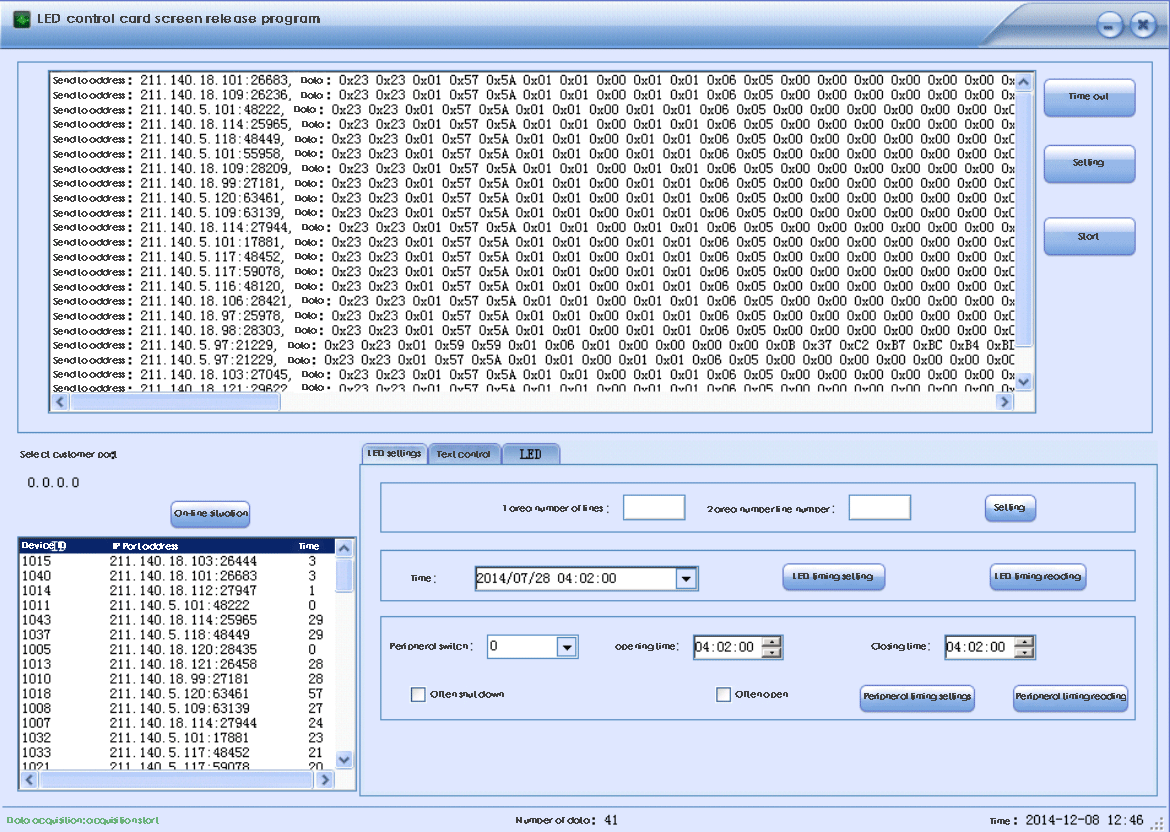Click the Start button

1089,237
